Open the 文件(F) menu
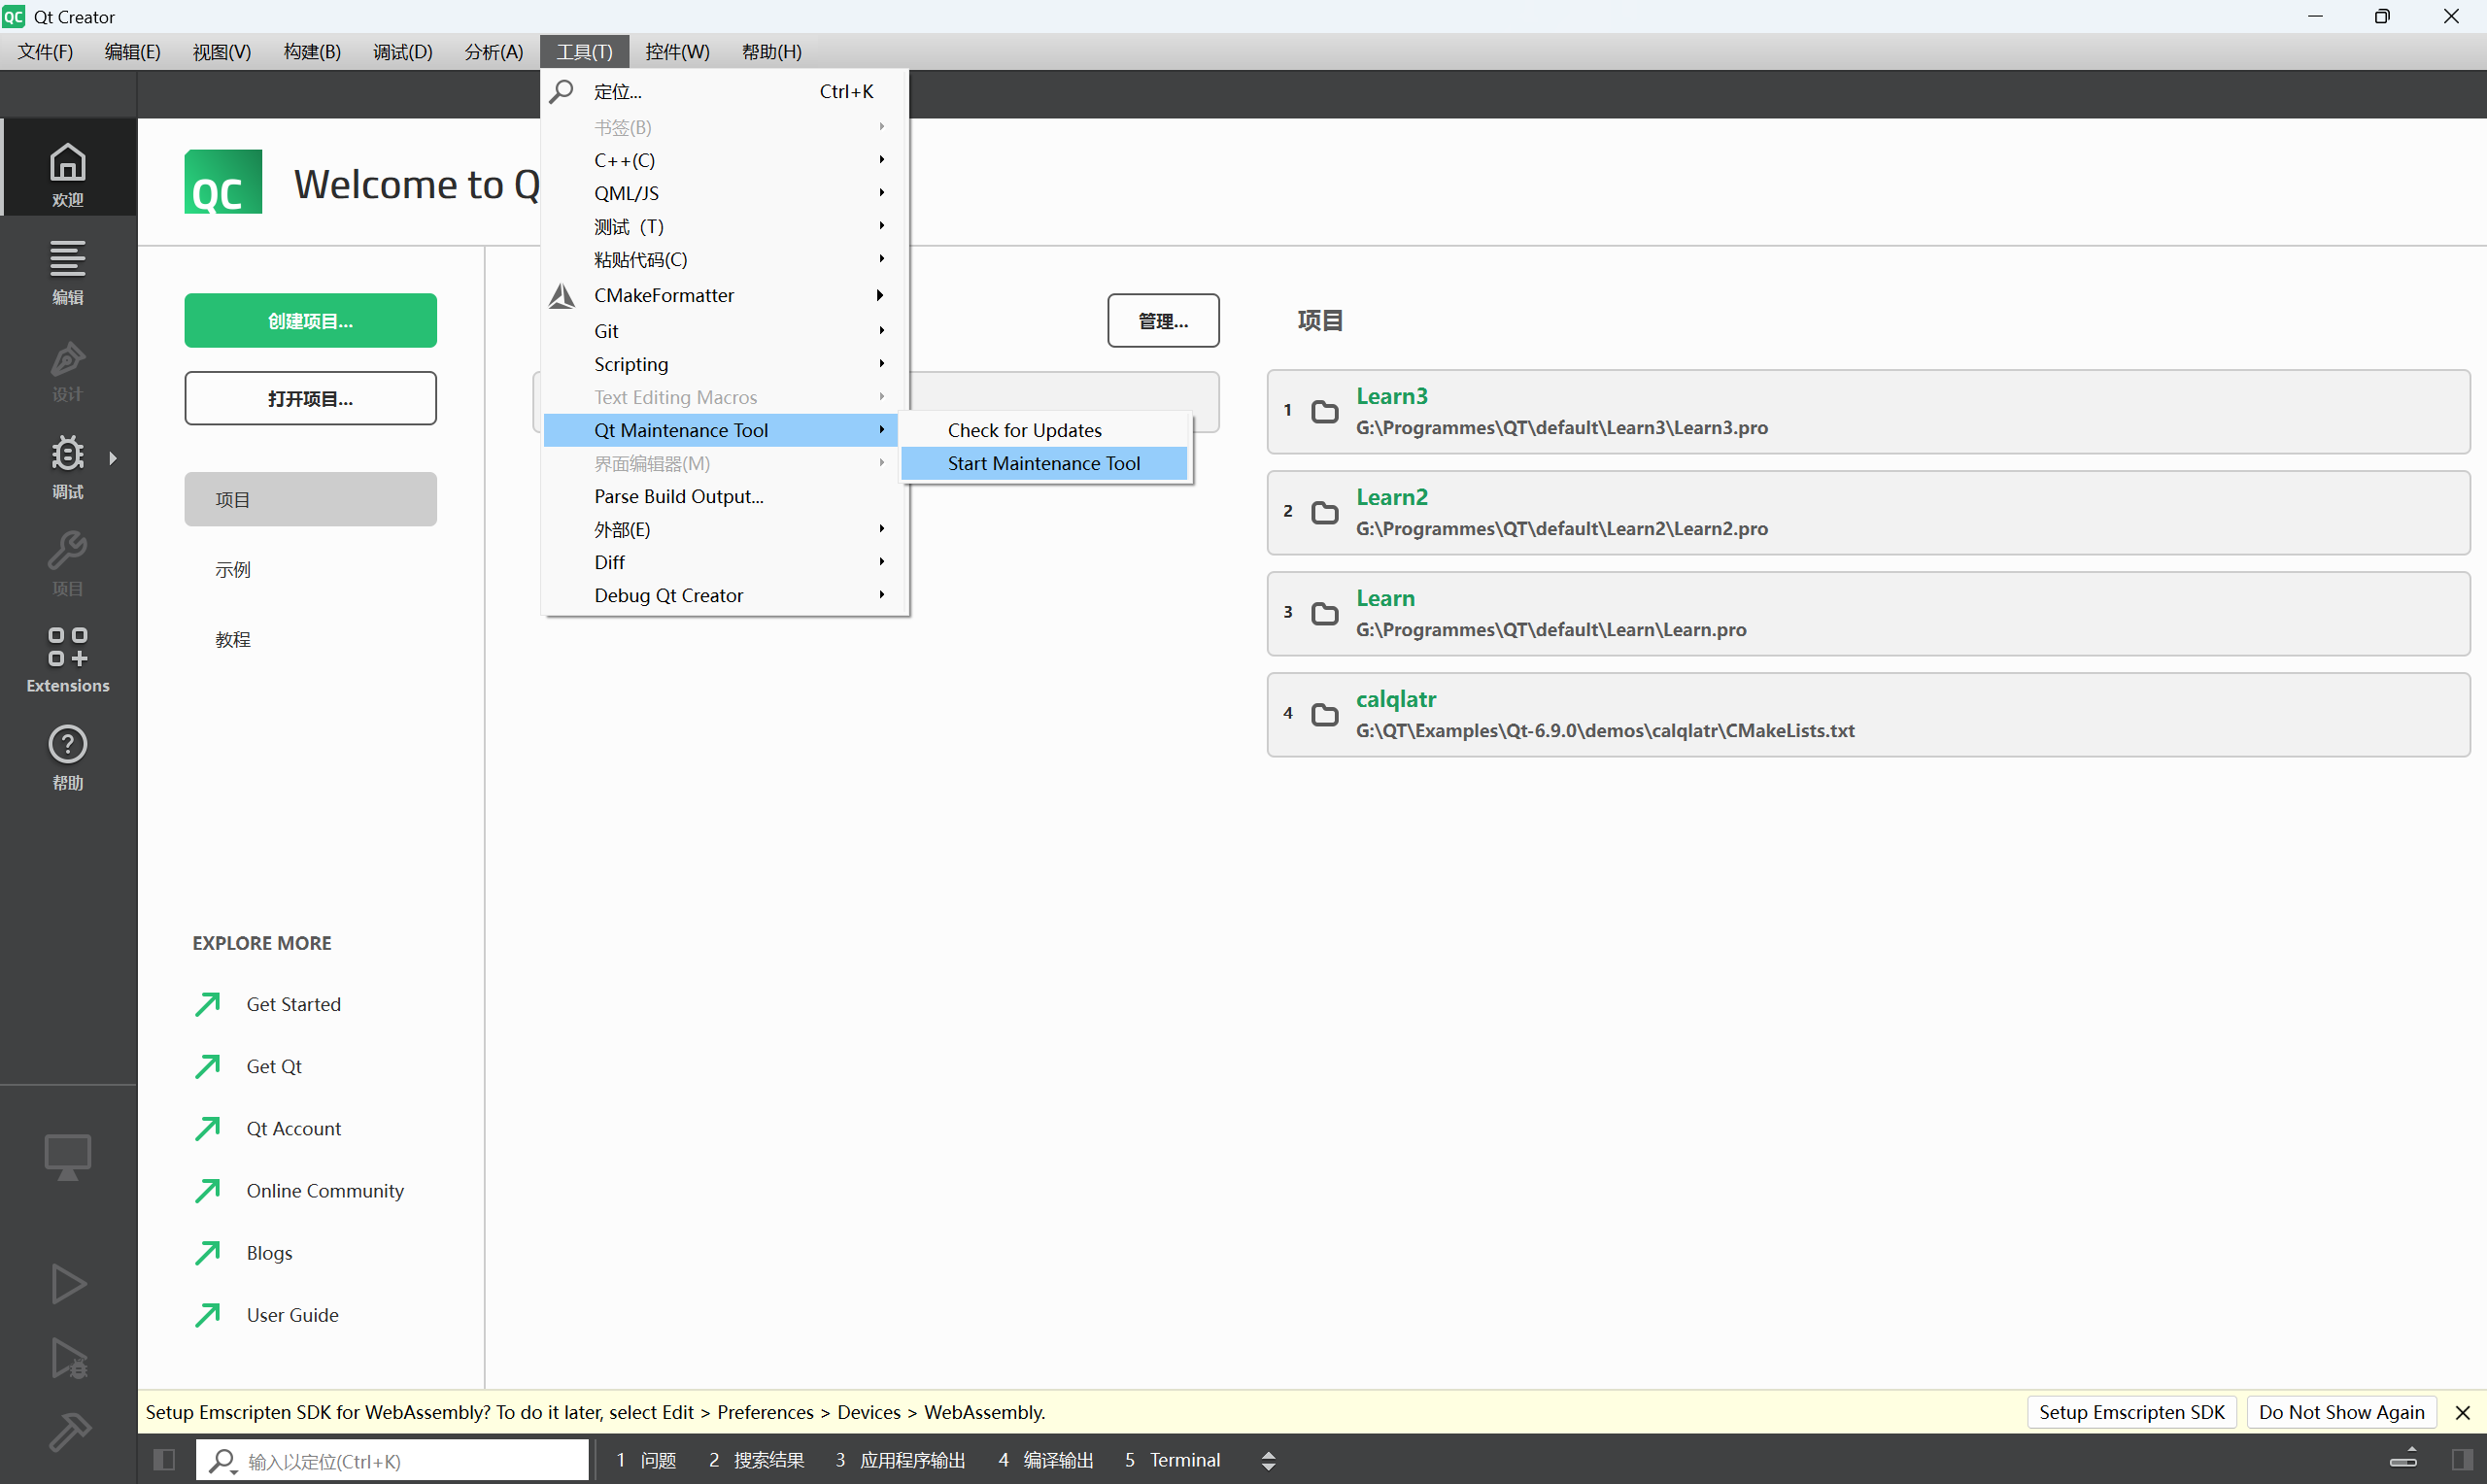Image resolution: width=2487 pixels, height=1484 pixels. click(x=45, y=51)
